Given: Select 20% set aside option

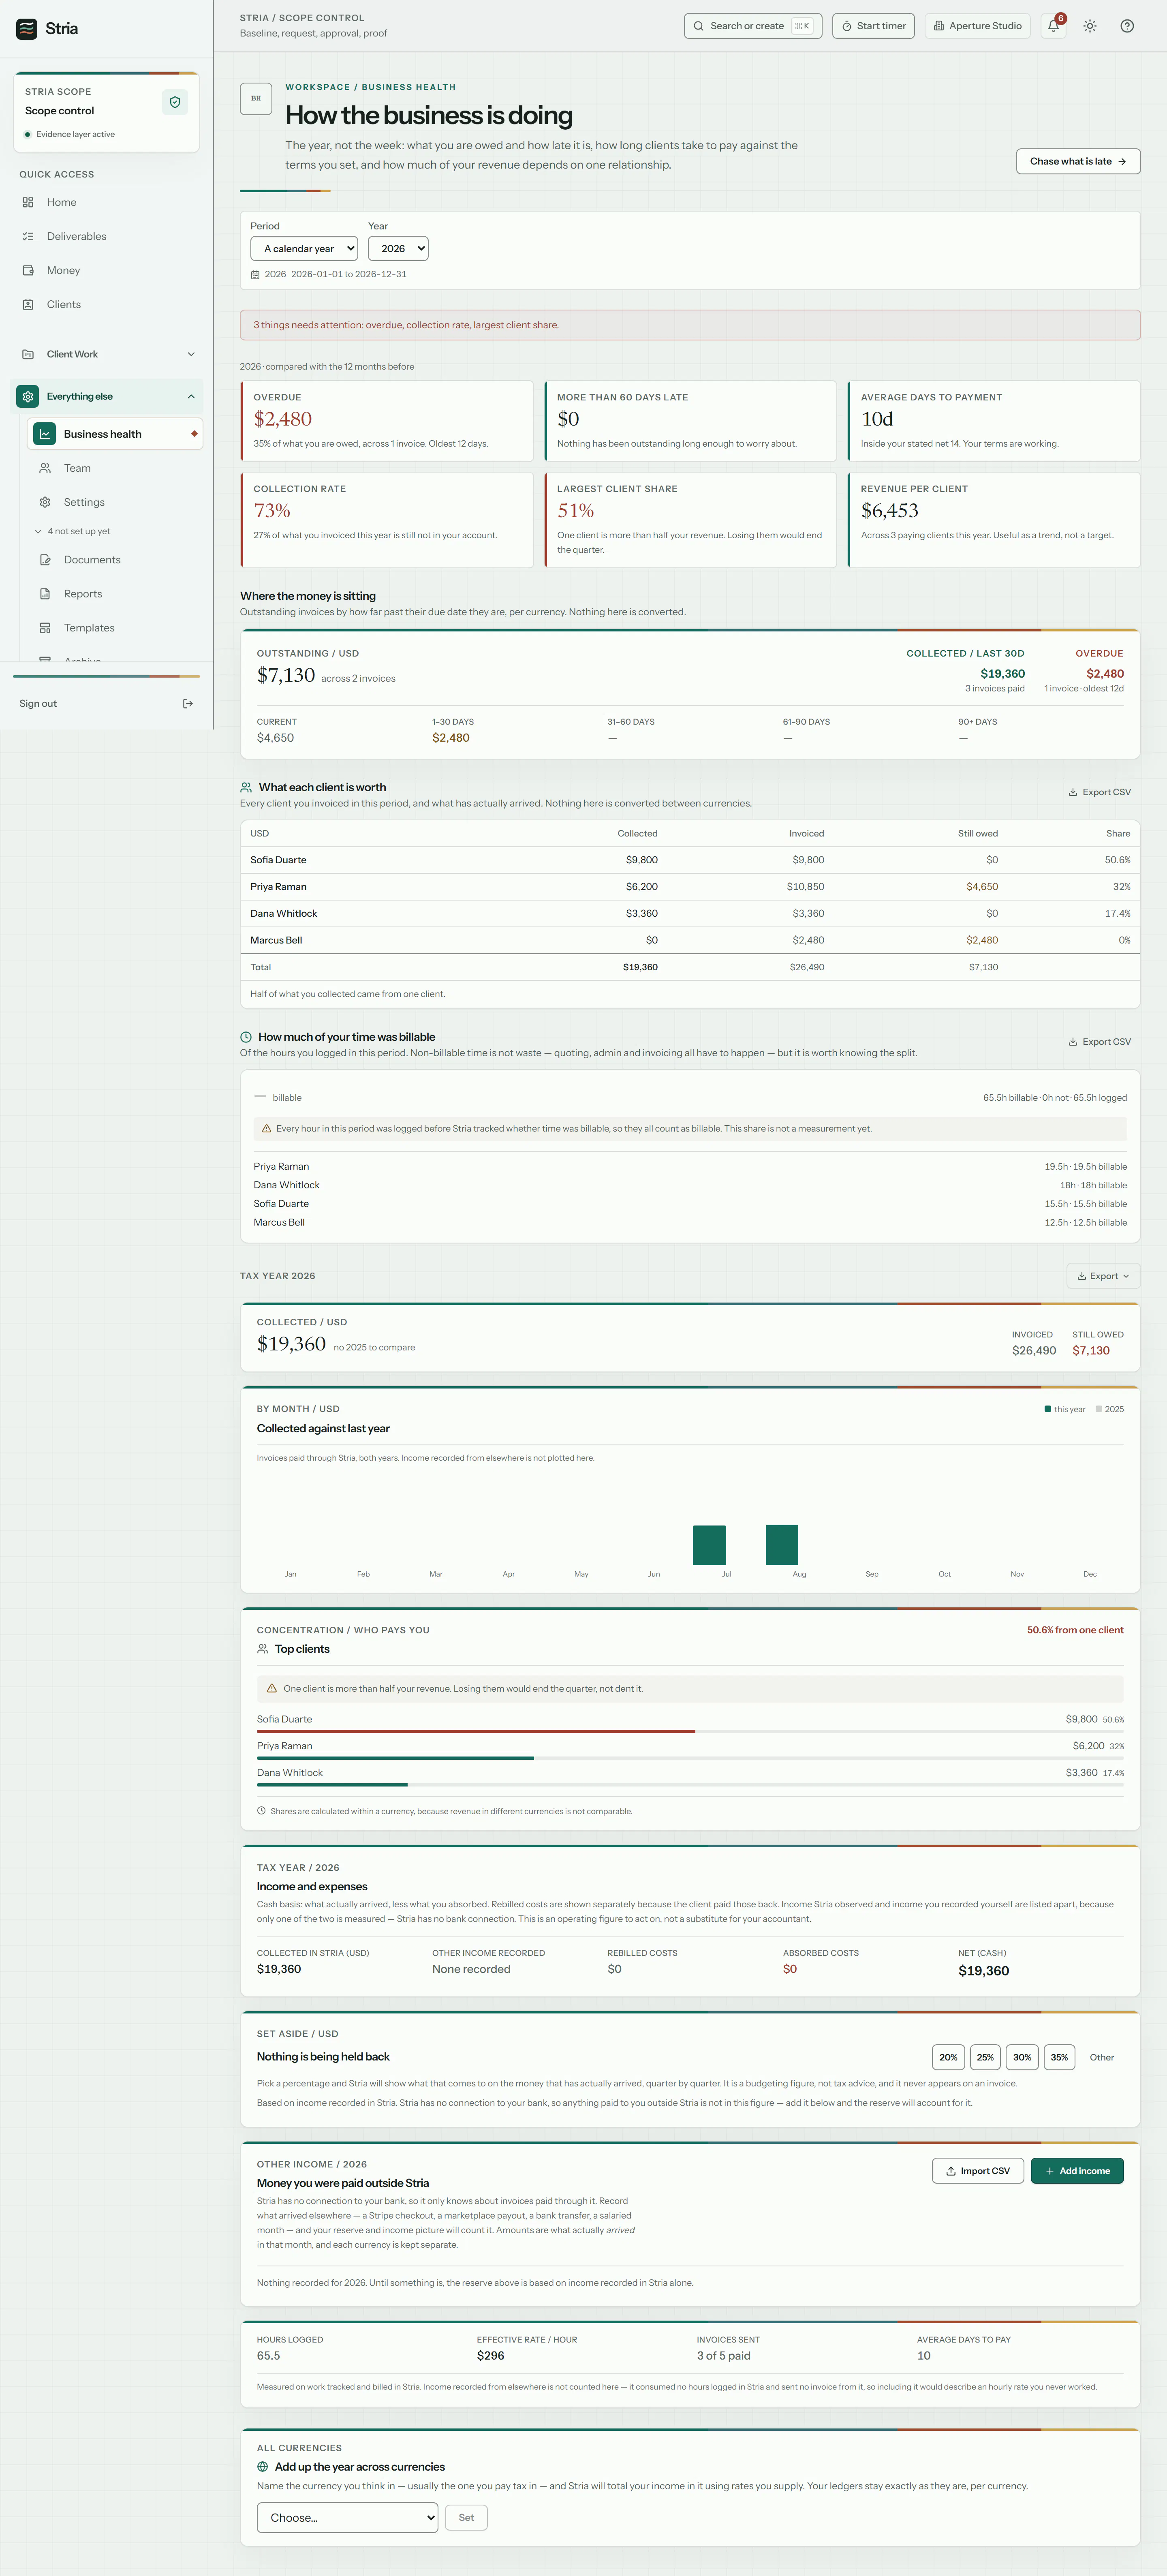Looking at the screenshot, I should click(x=948, y=2057).
